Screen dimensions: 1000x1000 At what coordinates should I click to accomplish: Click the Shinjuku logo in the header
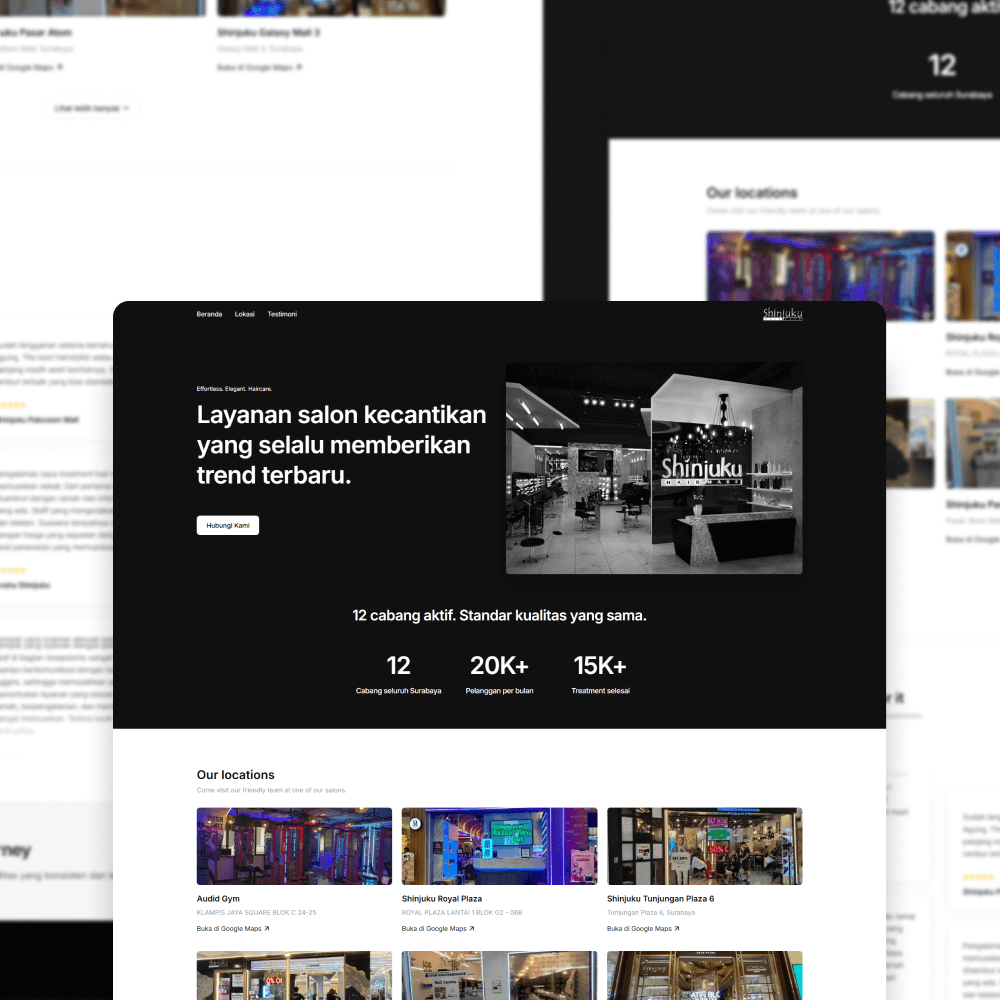pos(782,314)
